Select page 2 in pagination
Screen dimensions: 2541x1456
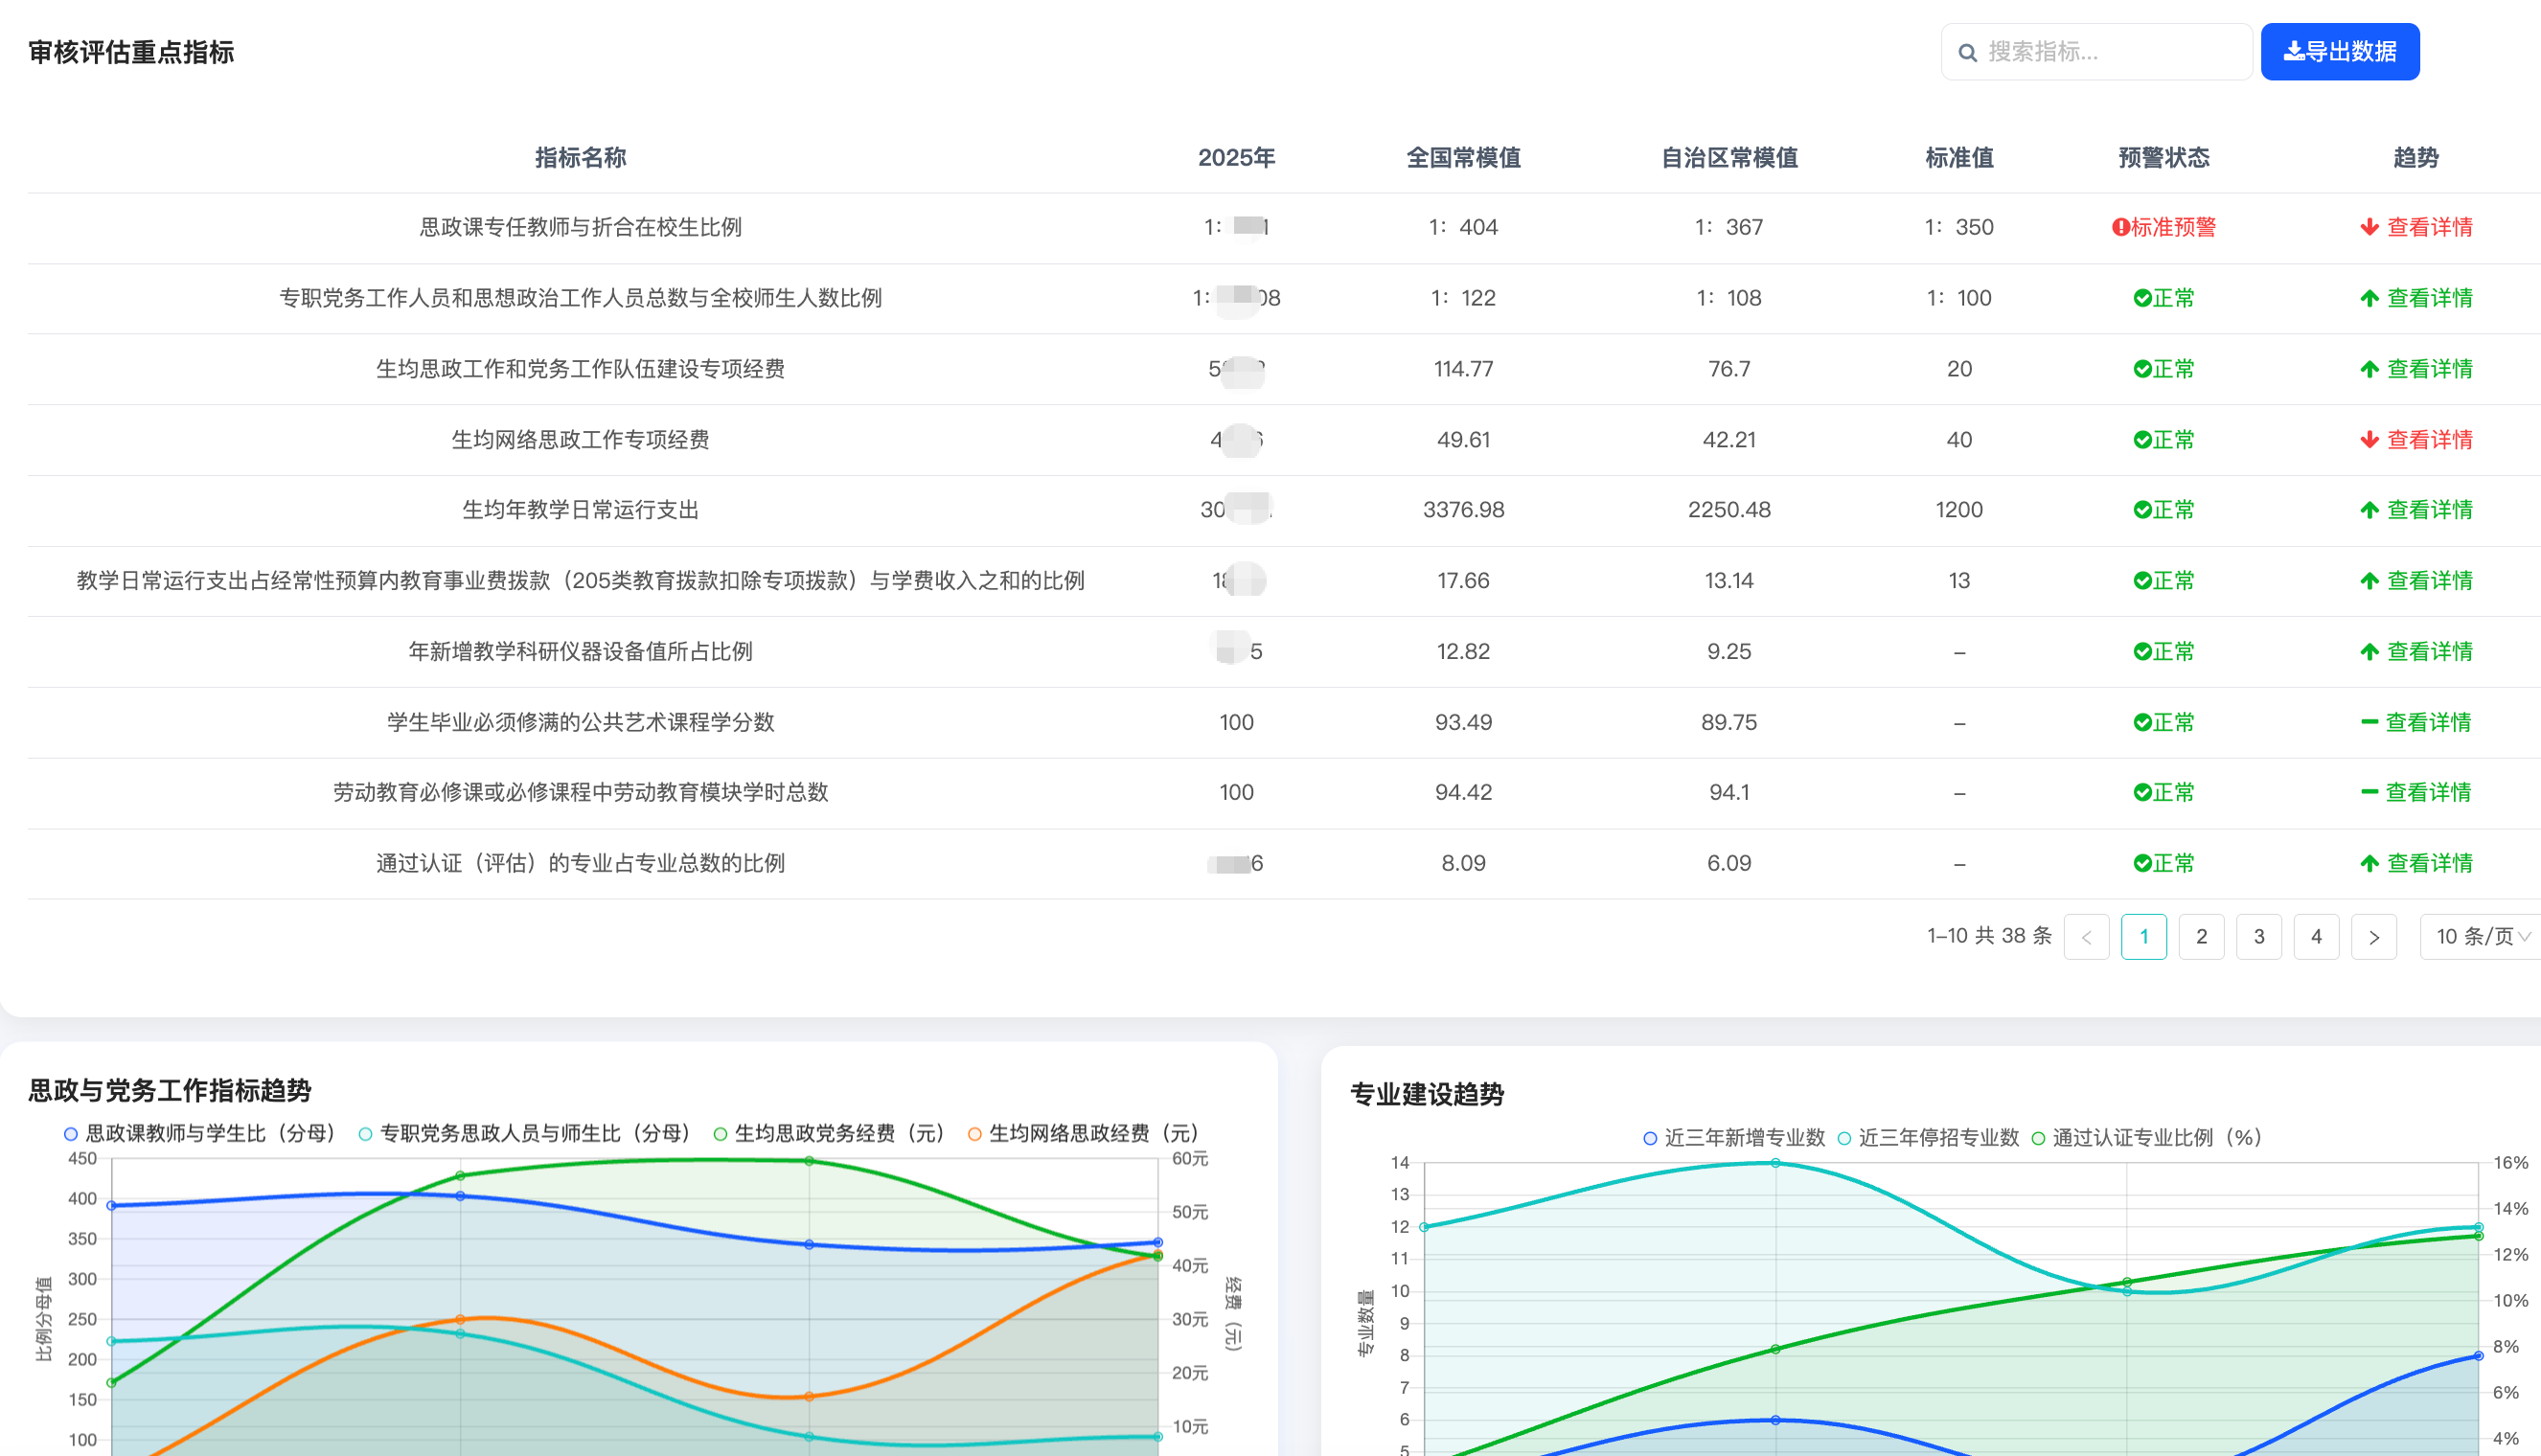pyautogui.click(x=2201, y=936)
